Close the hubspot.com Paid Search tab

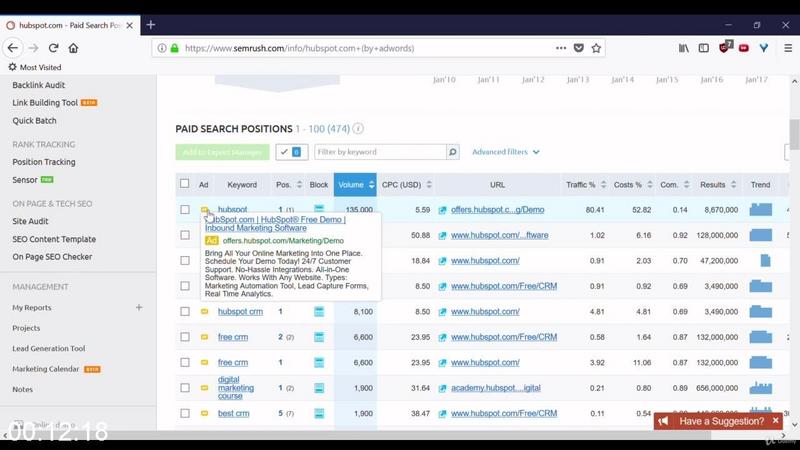click(130, 25)
